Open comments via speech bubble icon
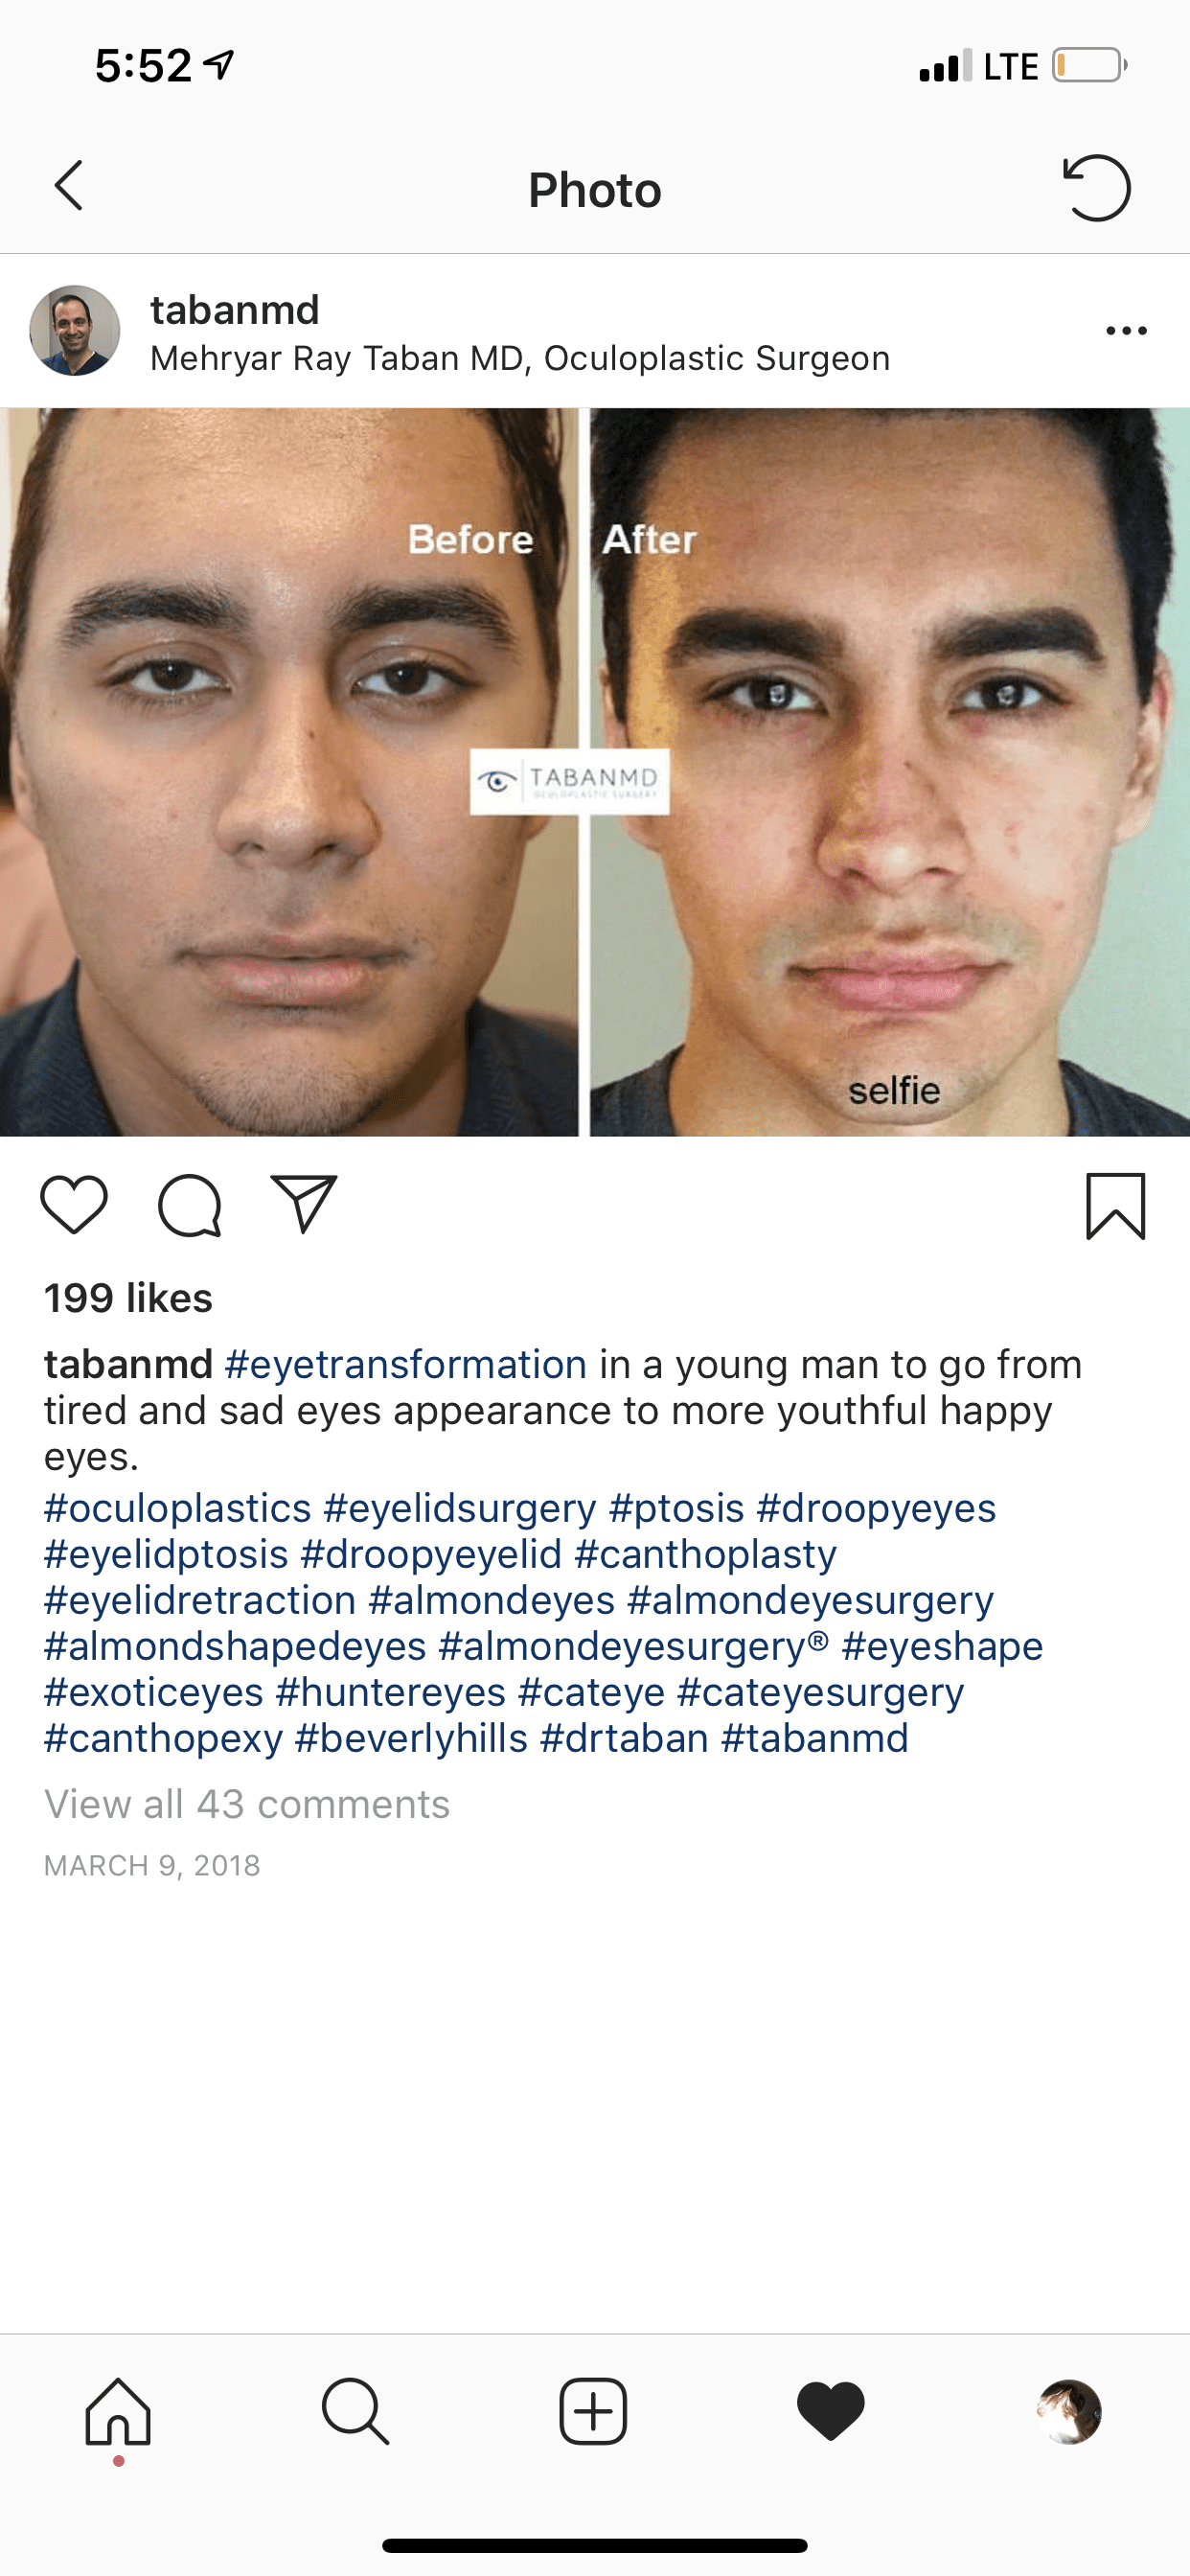The height and width of the screenshot is (2576, 1190). pos(189,1205)
